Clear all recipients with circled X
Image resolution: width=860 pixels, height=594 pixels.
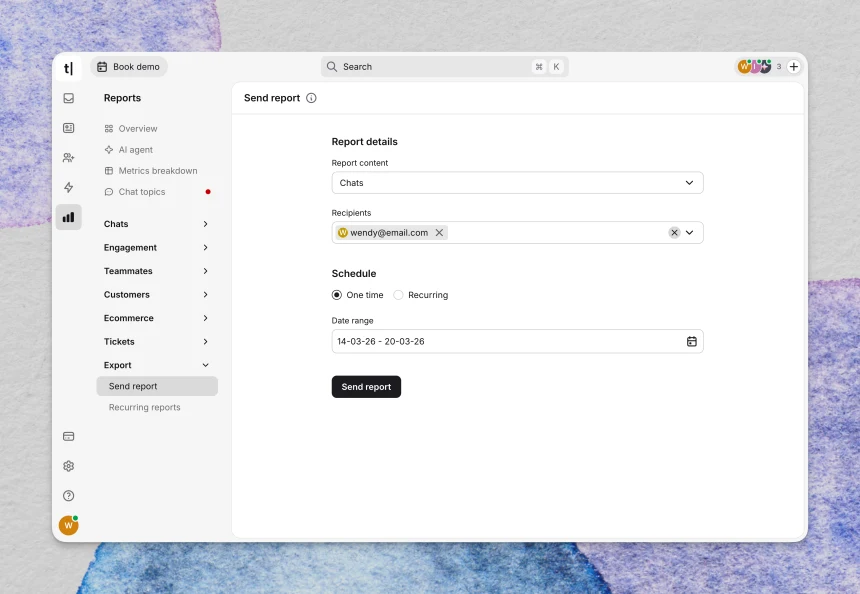click(x=674, y=233)
